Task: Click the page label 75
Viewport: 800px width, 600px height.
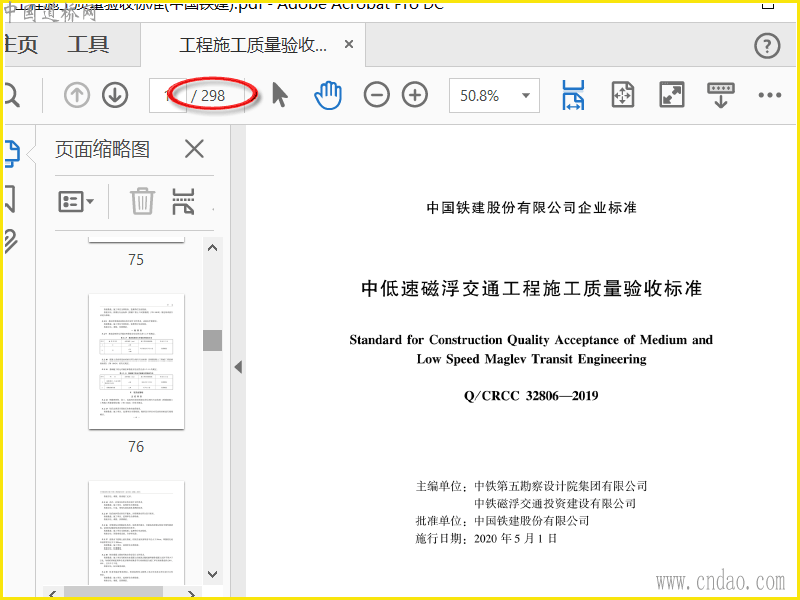Action: pos(136,260)
